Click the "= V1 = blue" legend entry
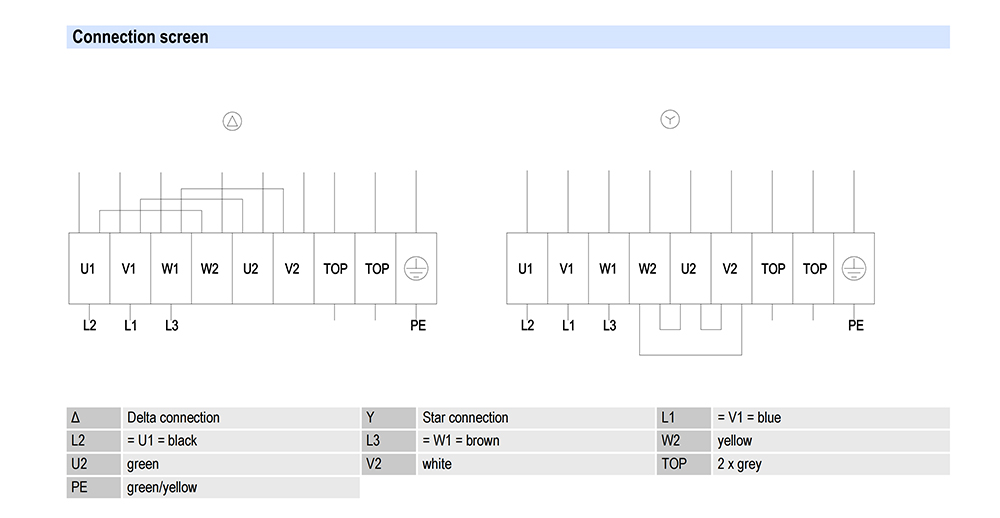 [x=749, y=418]
